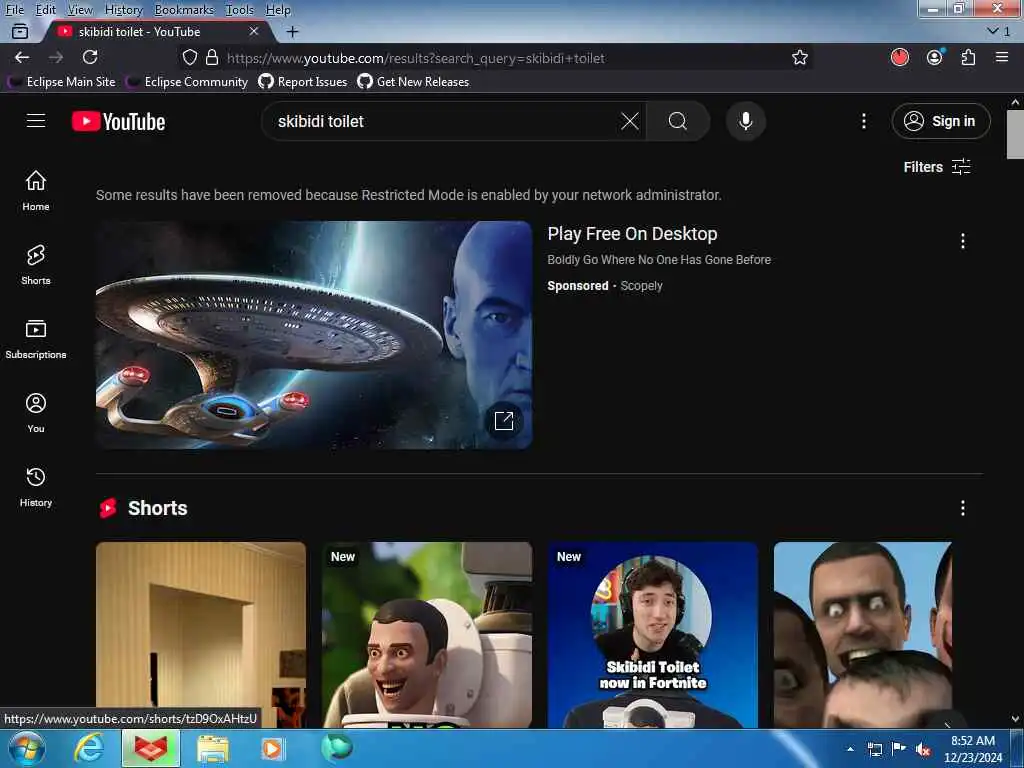The width and height of the screenshot is (1024, 768).
Task: Open the browser account icon
Action: coord(935,57)
